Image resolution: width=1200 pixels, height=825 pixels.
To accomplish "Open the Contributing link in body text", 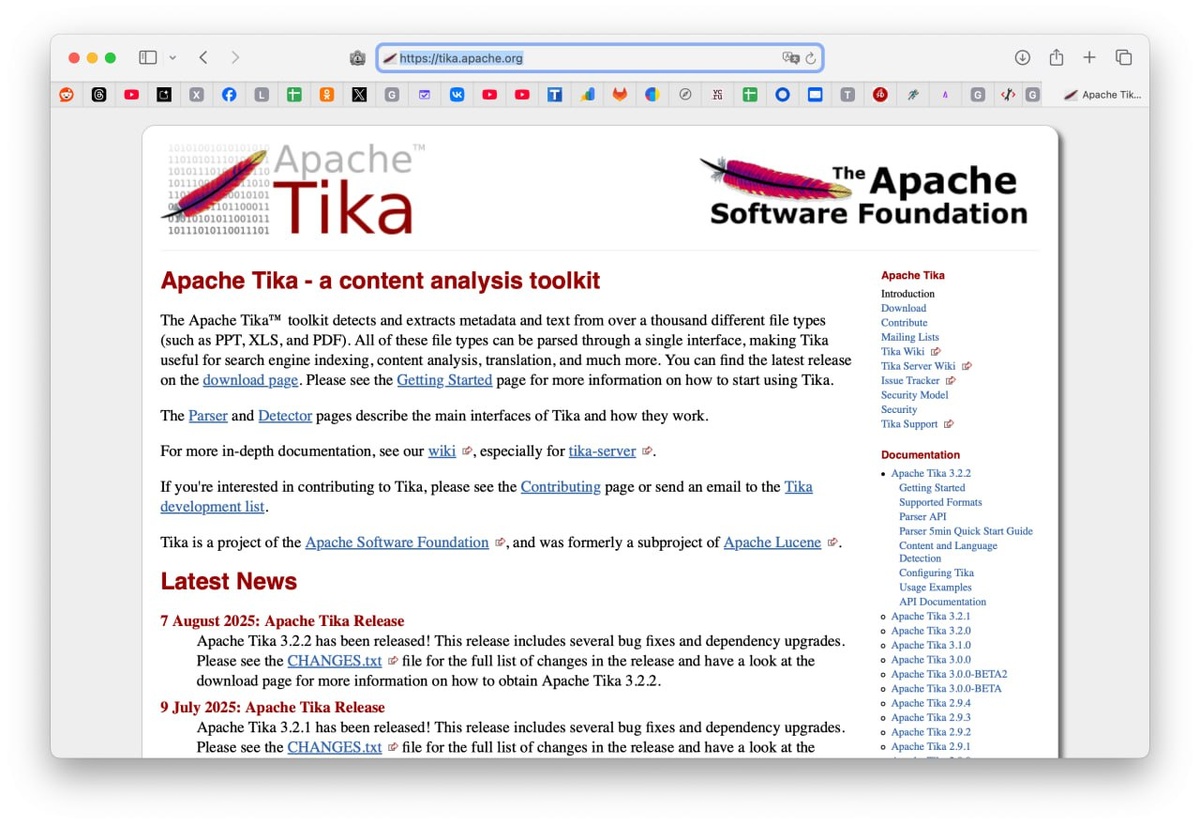I will (x=560, y=487).
